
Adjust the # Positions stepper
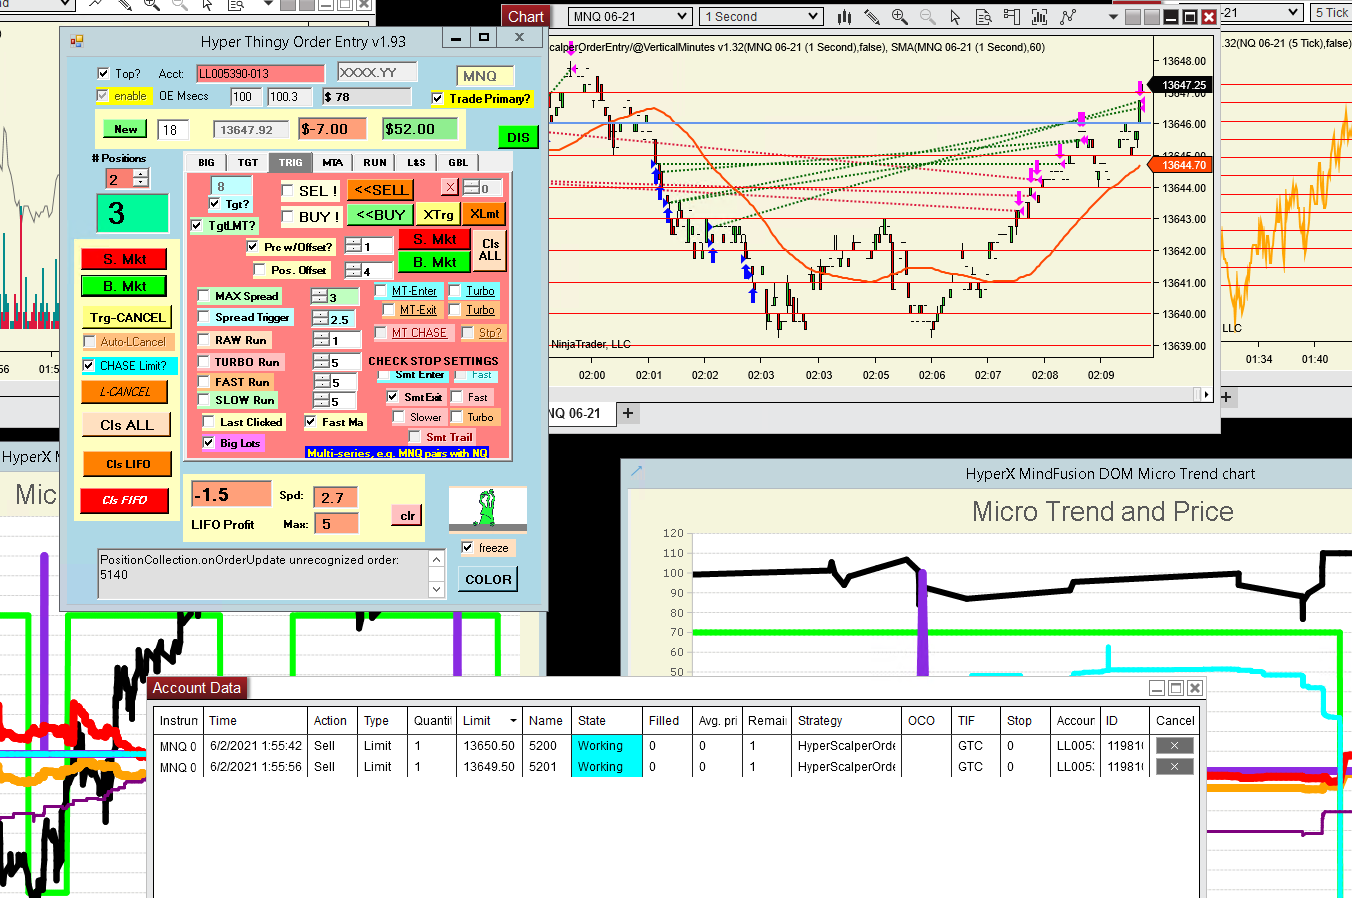pyautogui.click(x=141, y=178)
